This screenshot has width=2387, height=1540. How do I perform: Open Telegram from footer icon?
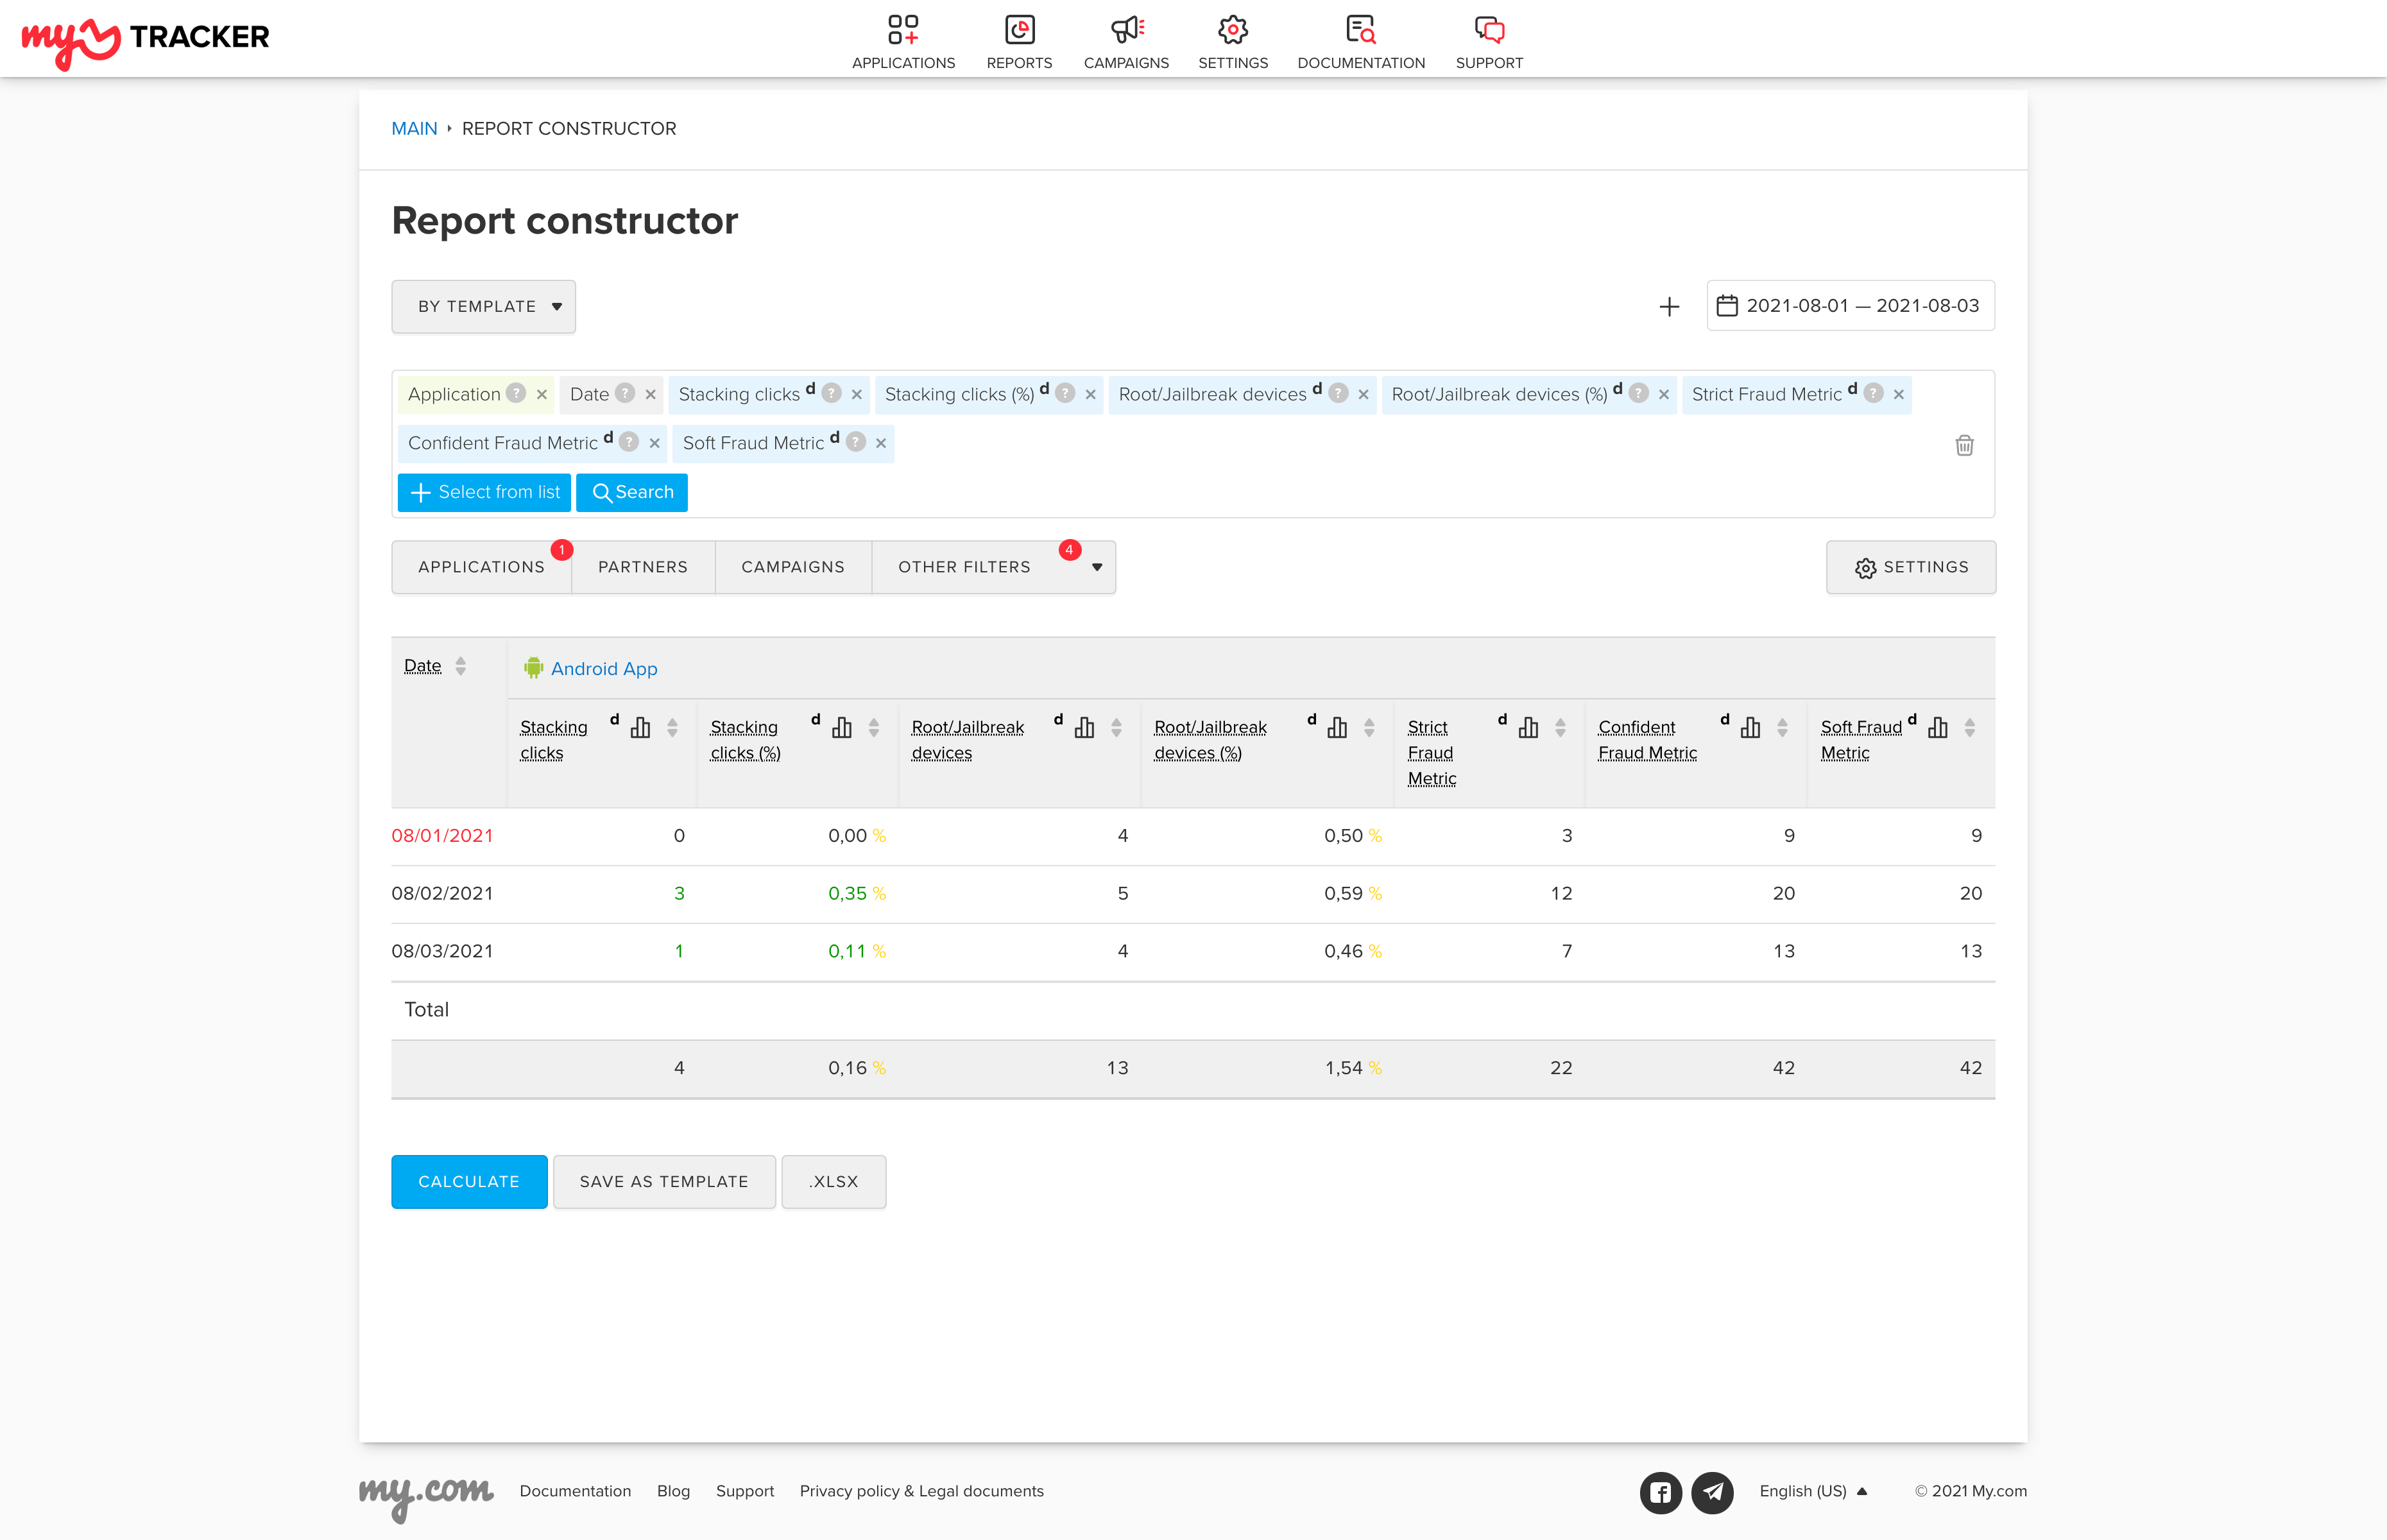1712,1492
